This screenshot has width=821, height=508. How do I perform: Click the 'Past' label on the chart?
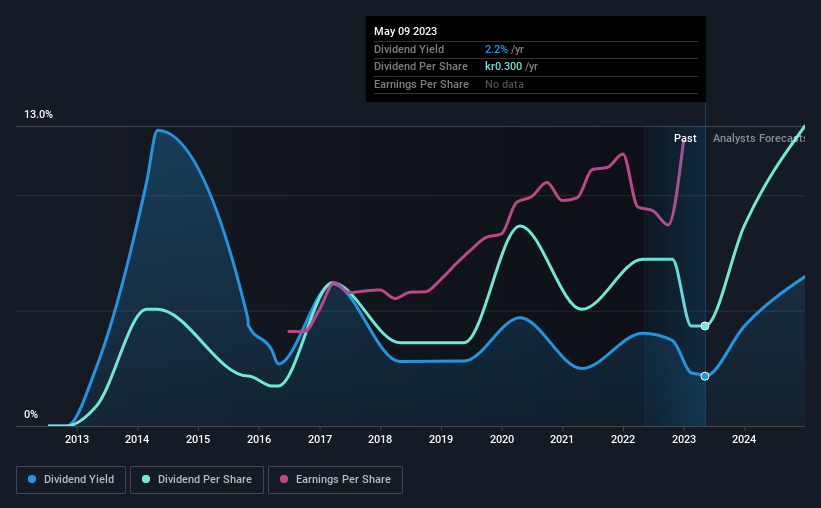[x=685, y=138]
